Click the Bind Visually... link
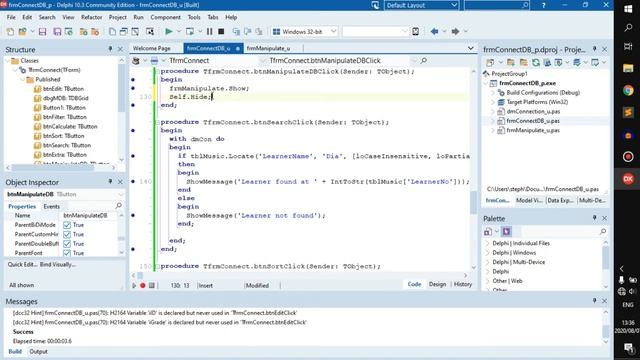 coord(58,264)
